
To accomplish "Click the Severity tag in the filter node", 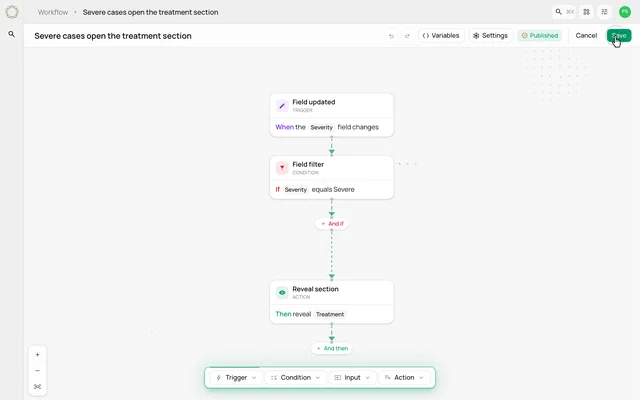I will pyautogui.click(x=296, y=190).
